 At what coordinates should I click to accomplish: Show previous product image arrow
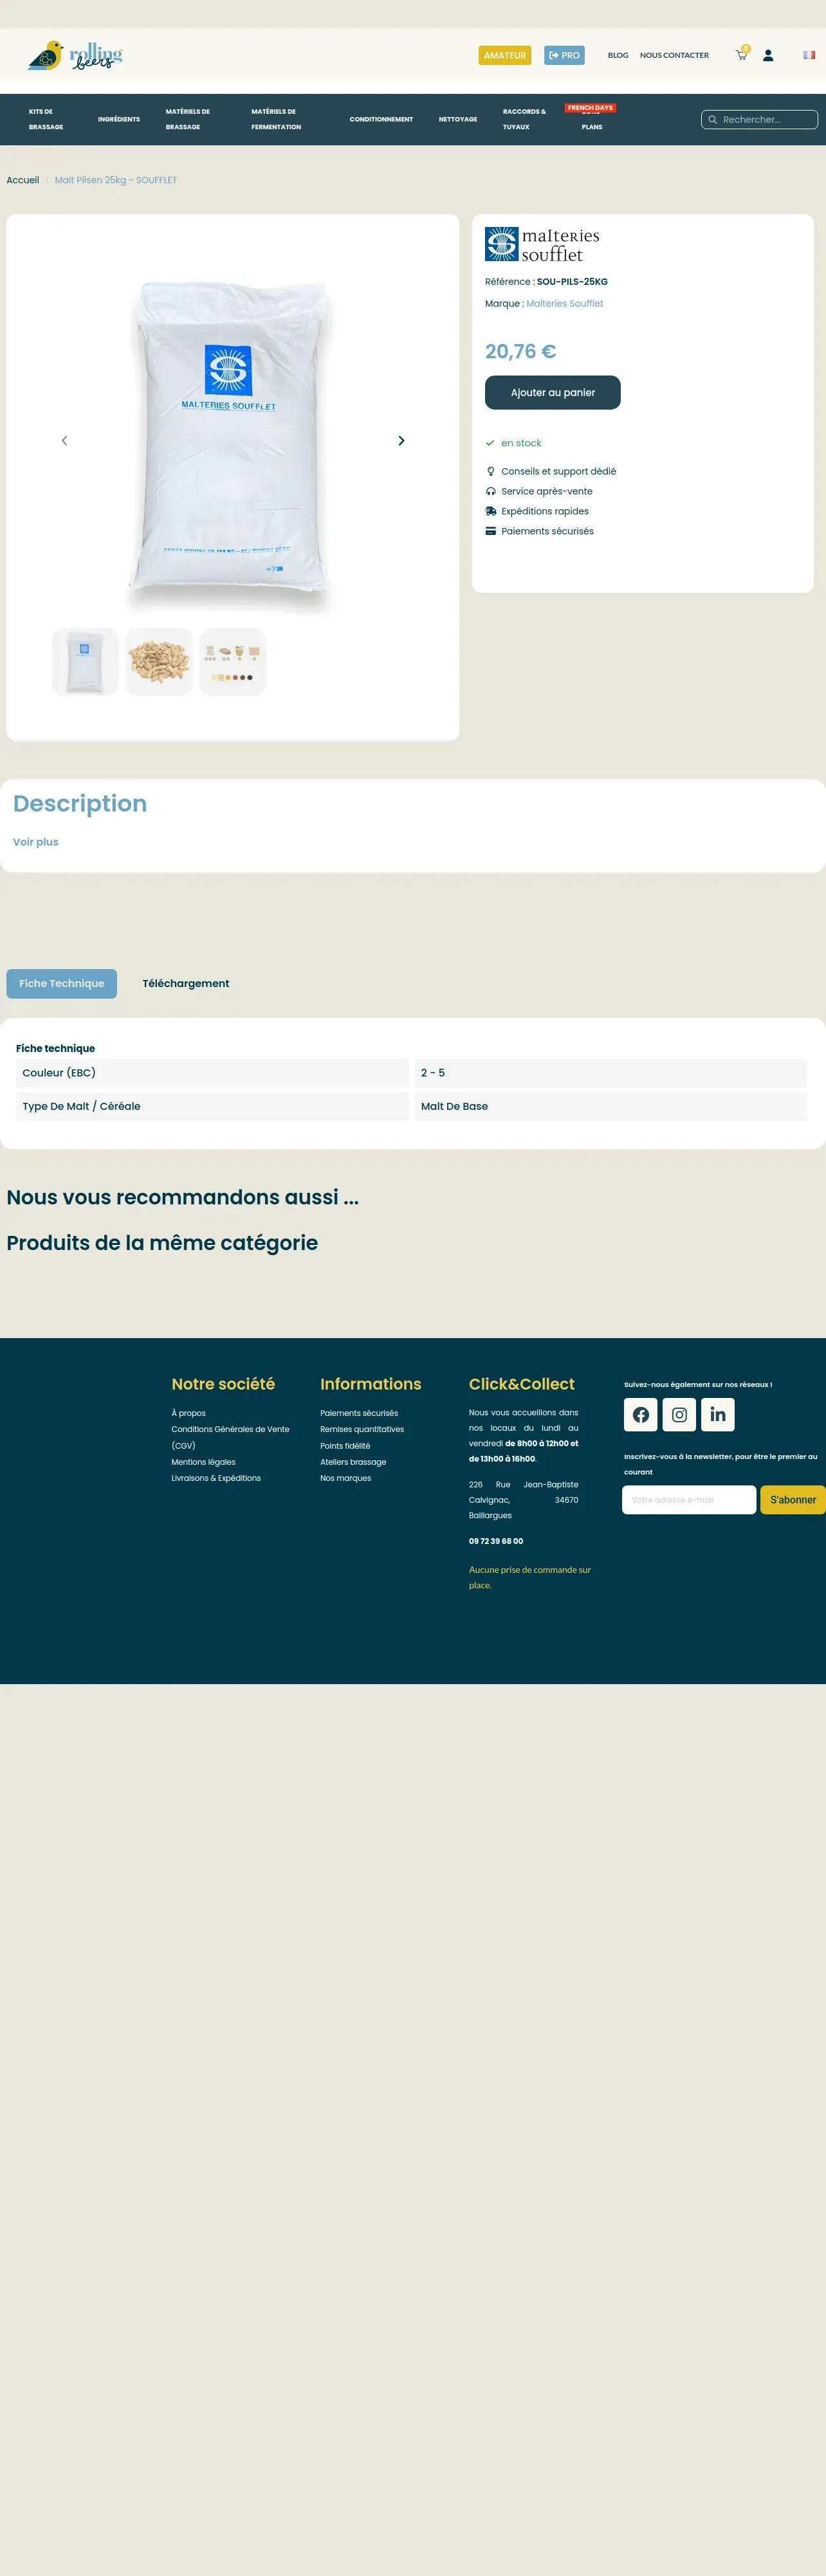tap(65, 441)
